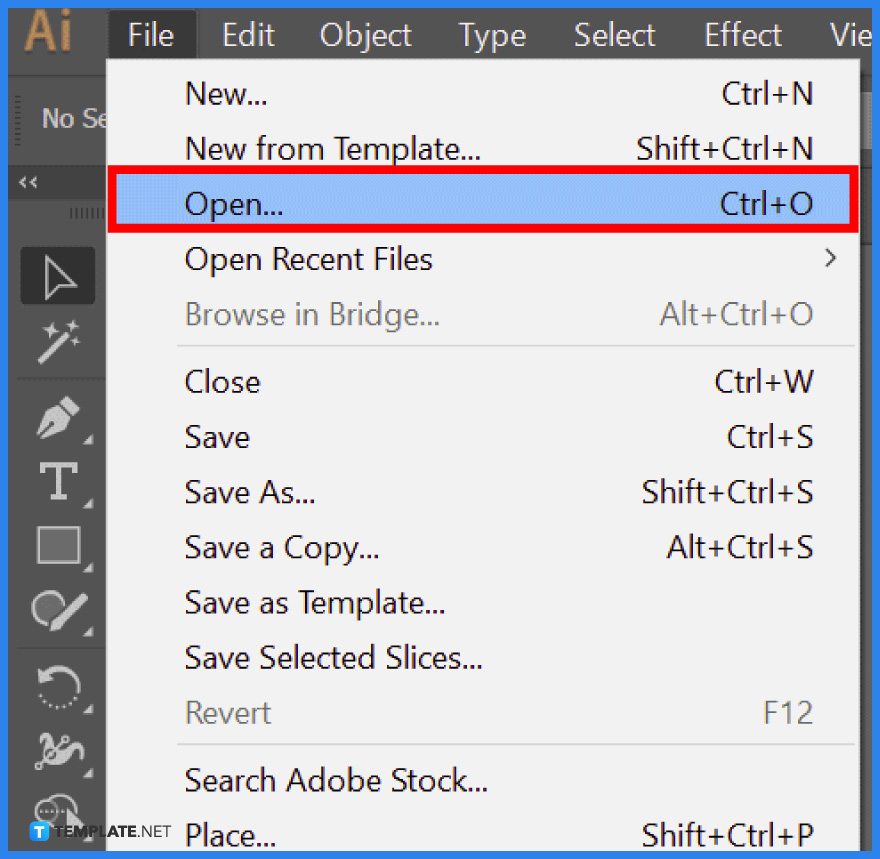The image size is (880, 859).
Task: Choose Save As... menu entry
Action: click(x=483, y=492)
